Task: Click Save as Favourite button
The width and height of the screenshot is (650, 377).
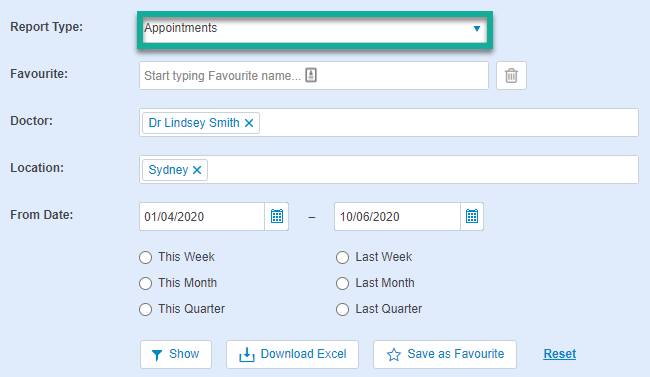Action: pyautogui.click(x=445, y=354)
